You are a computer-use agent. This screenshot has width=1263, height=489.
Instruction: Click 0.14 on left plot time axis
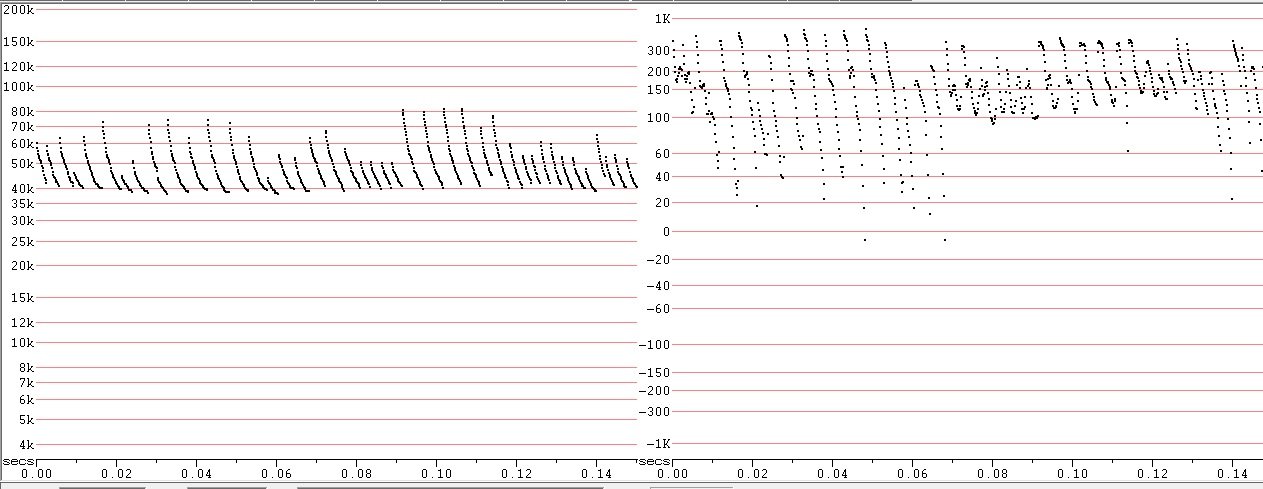[597, 474]
